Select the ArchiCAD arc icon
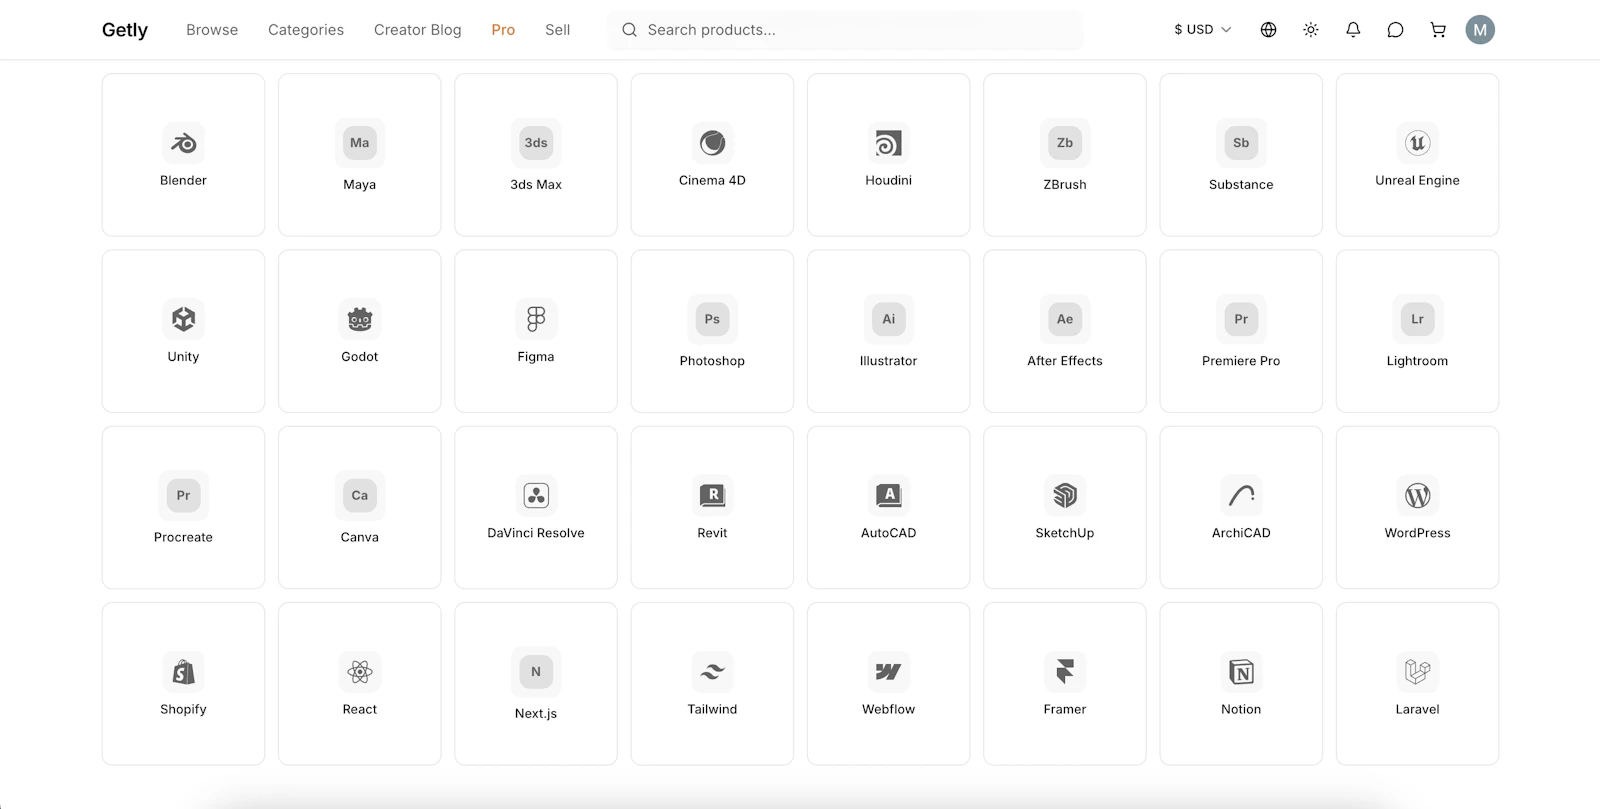Screen dimensions: 1600x809 1241,495
